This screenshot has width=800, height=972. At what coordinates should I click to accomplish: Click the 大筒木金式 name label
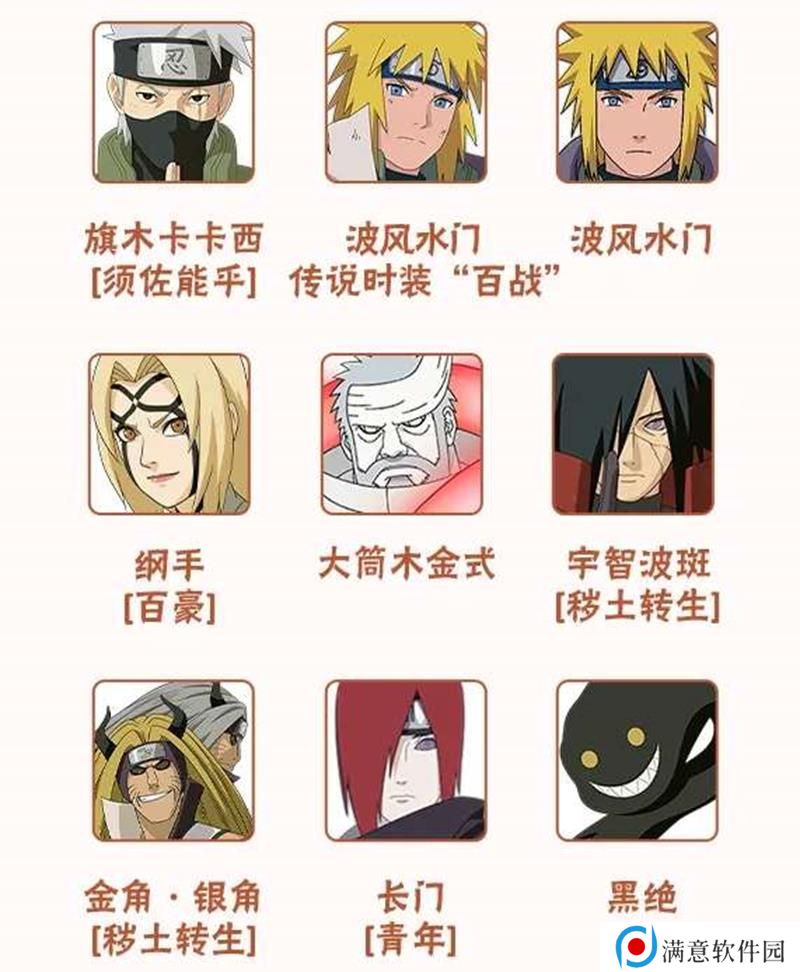coord(407,565)
